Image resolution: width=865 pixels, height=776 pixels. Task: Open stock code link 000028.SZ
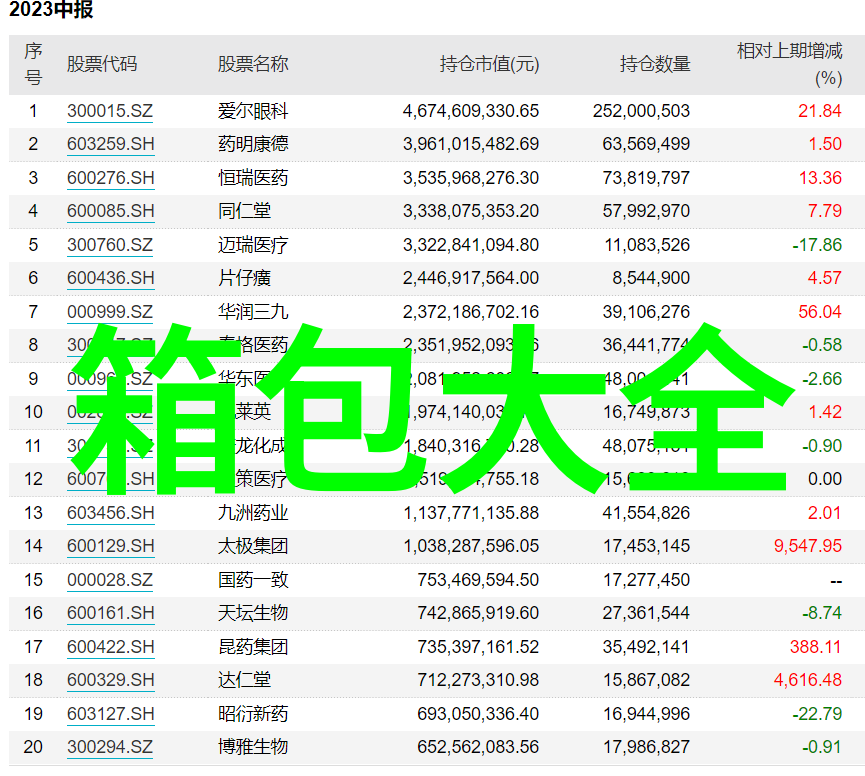(x=110, y=580)
